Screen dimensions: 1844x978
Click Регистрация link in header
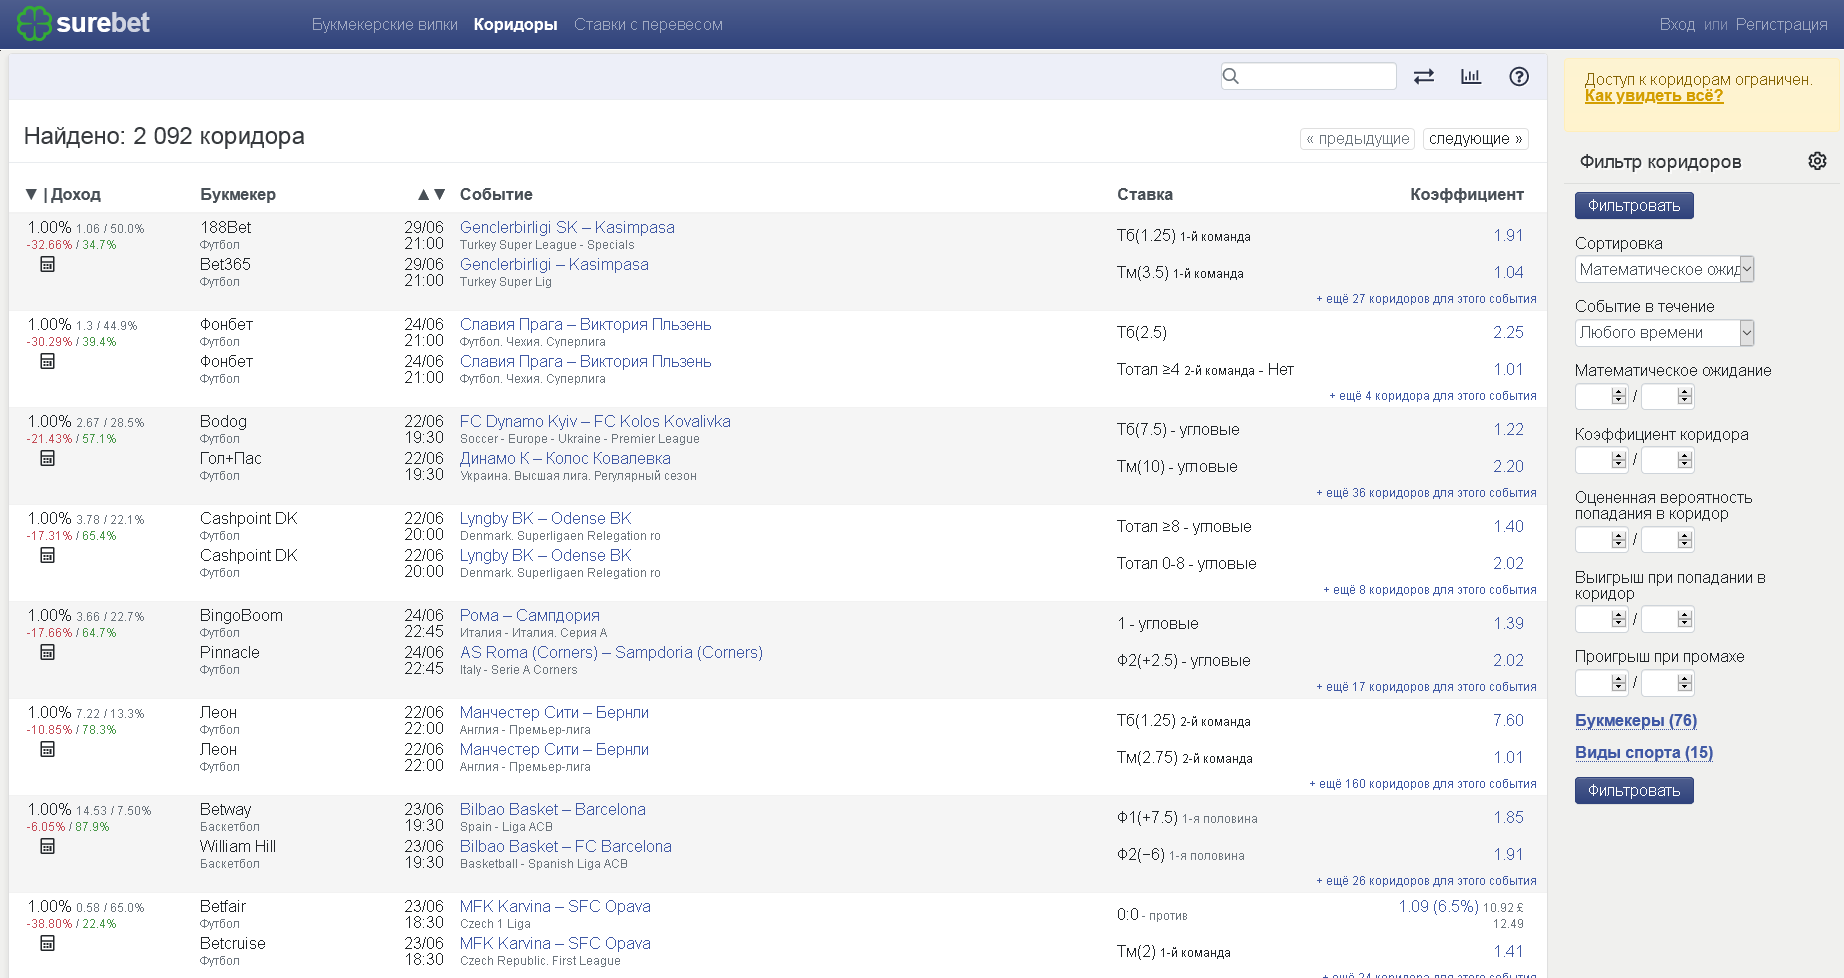tap(1781, 24)
